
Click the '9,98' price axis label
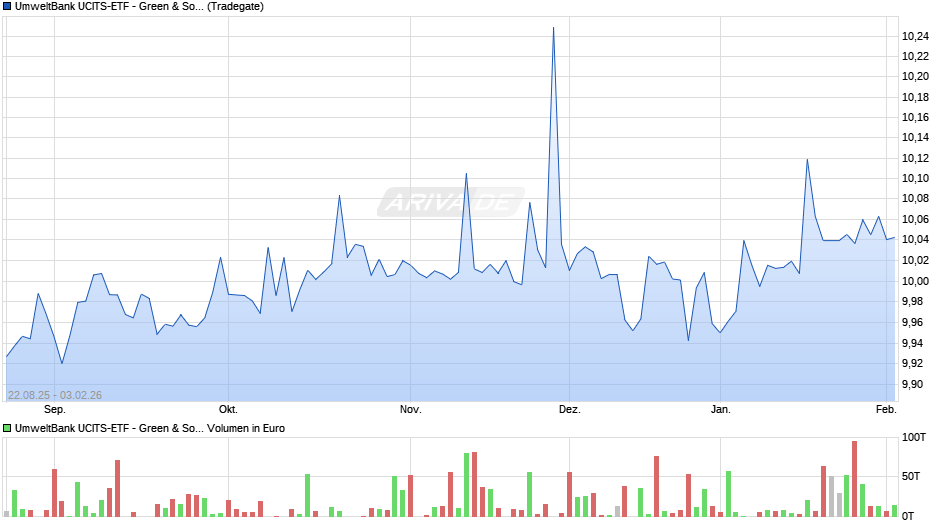coord(913,302)
